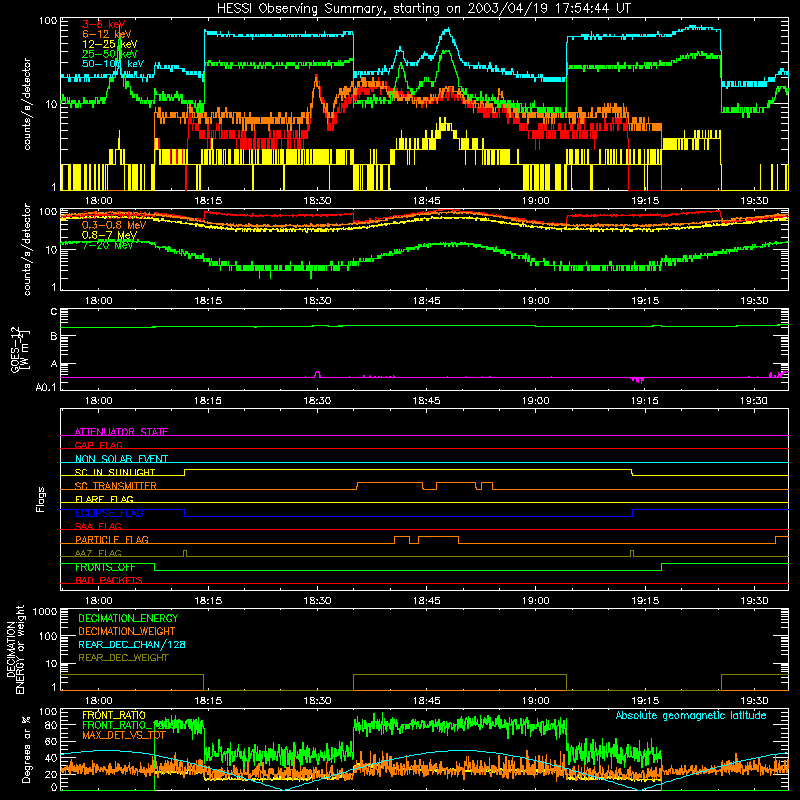The height and width of the screenshot is (800, 800).
Task: Click the DECIMATION_WEIGHT legend label
Action: pos(127,632)
